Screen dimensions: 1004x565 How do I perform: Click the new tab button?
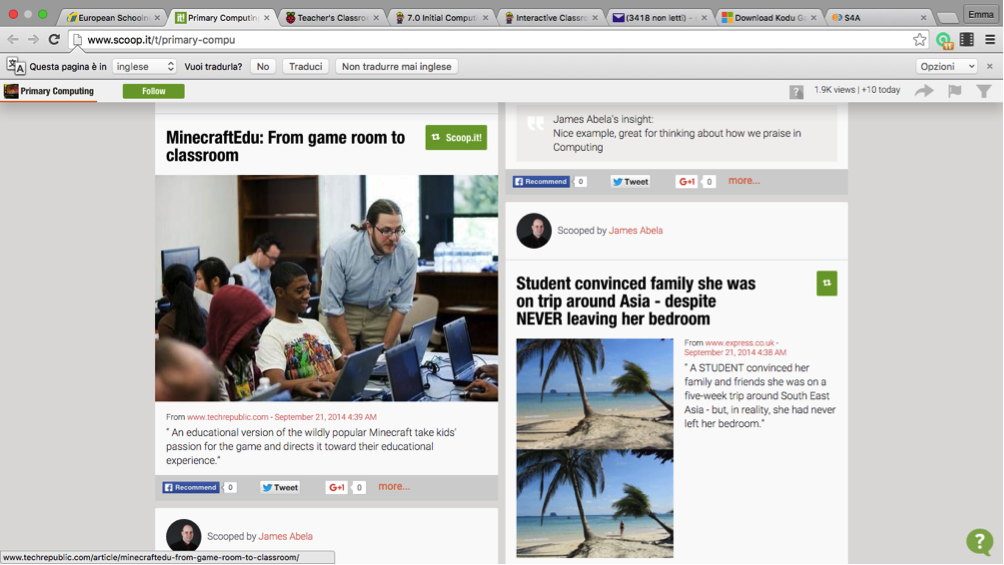click(948, 18)
